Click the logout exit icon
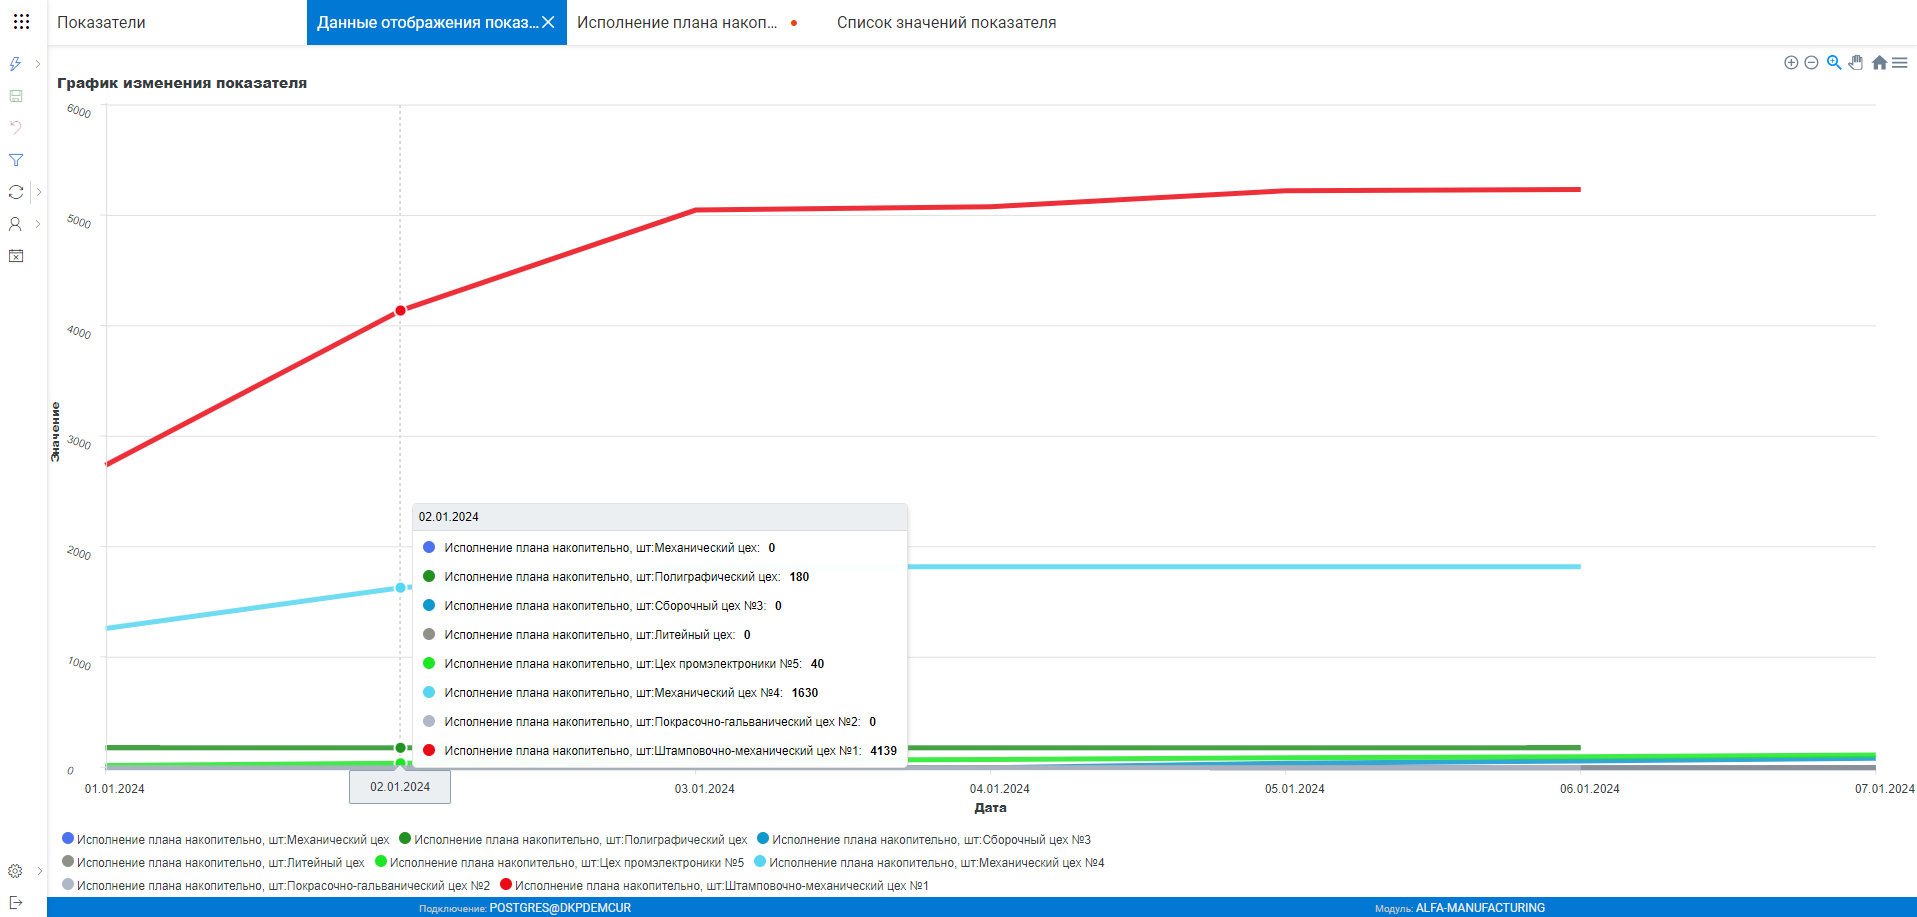Viewport: 1917px width, 917px height. click(x=15, y=902)
